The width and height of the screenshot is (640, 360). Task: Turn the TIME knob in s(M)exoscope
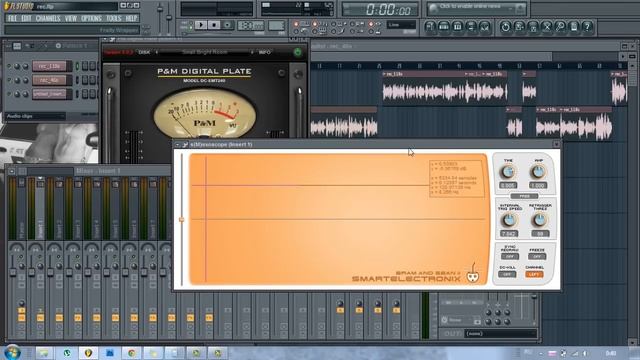pyautogui.click(x=508, y=172)
